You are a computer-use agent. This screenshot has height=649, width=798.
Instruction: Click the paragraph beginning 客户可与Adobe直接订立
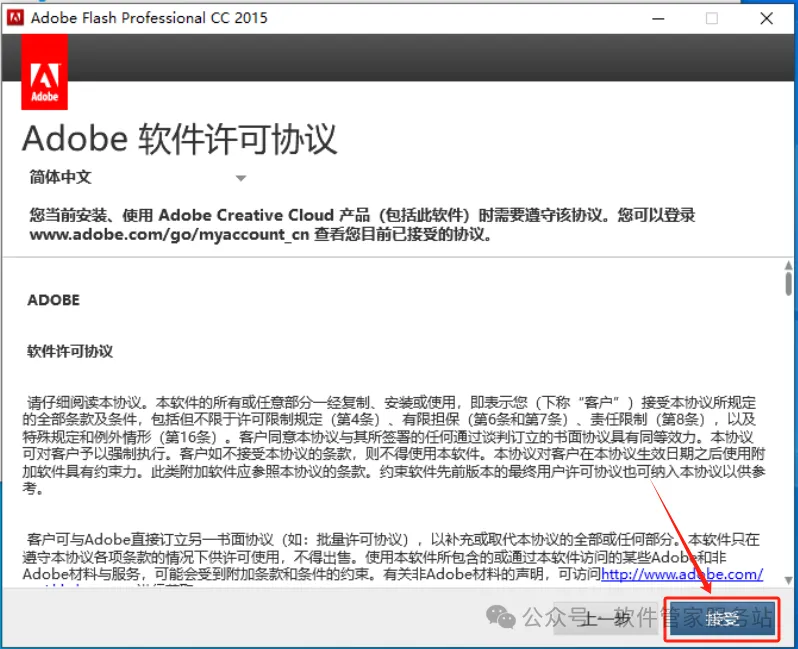point(392,557)
